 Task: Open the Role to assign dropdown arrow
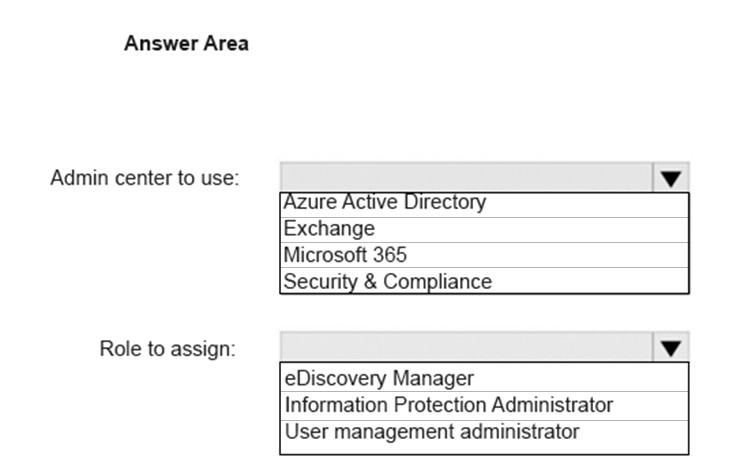point(670,347)
